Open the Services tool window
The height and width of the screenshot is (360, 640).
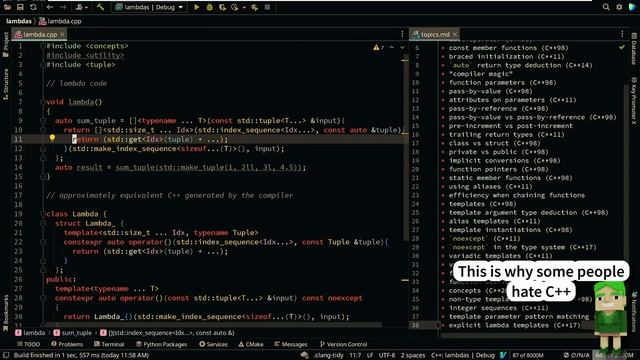click(x=213, y=344)
